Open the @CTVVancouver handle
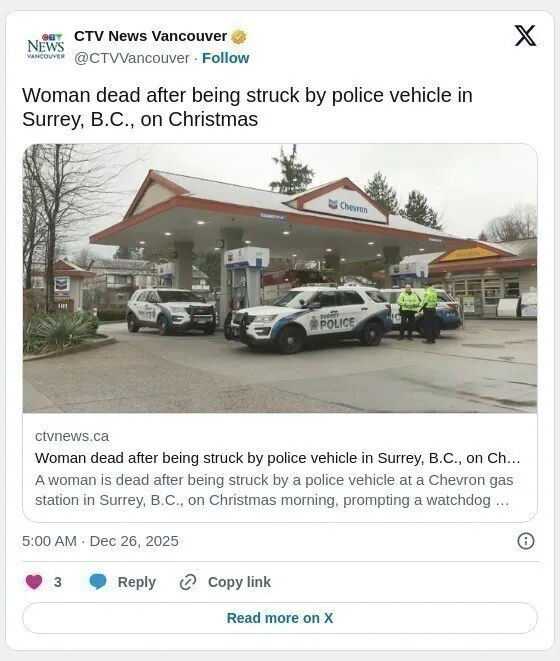 132,58
